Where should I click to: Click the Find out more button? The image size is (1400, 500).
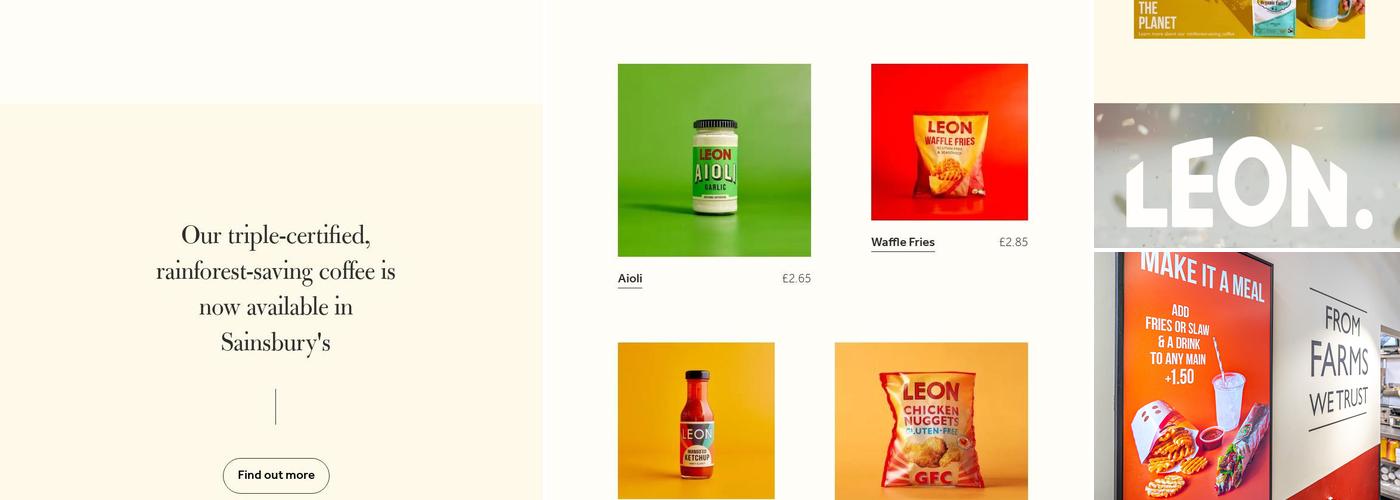[276, 476]
